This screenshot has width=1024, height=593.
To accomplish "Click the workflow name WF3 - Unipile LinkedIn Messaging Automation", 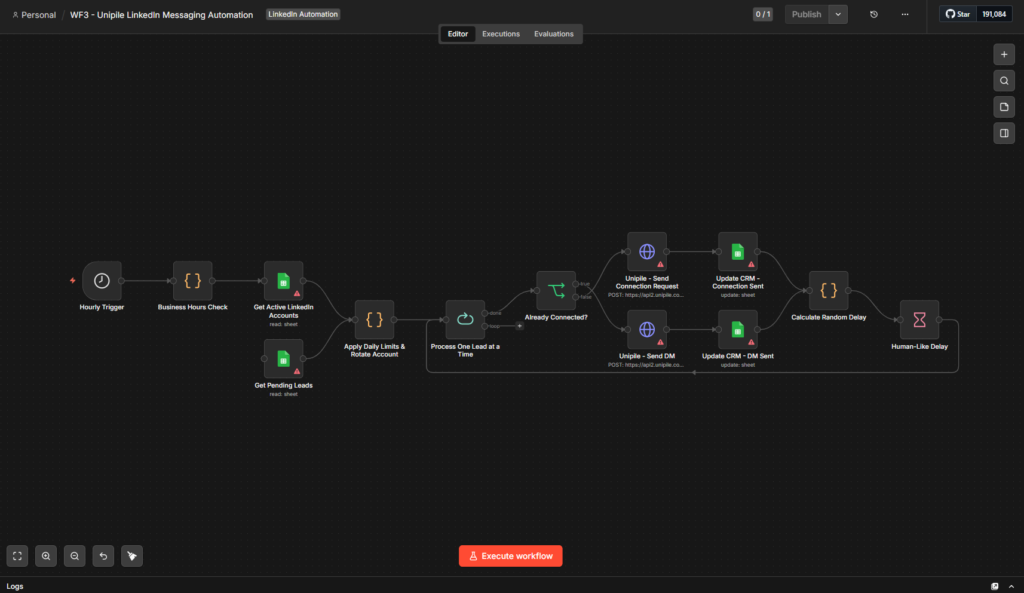I will coord(161,15).
